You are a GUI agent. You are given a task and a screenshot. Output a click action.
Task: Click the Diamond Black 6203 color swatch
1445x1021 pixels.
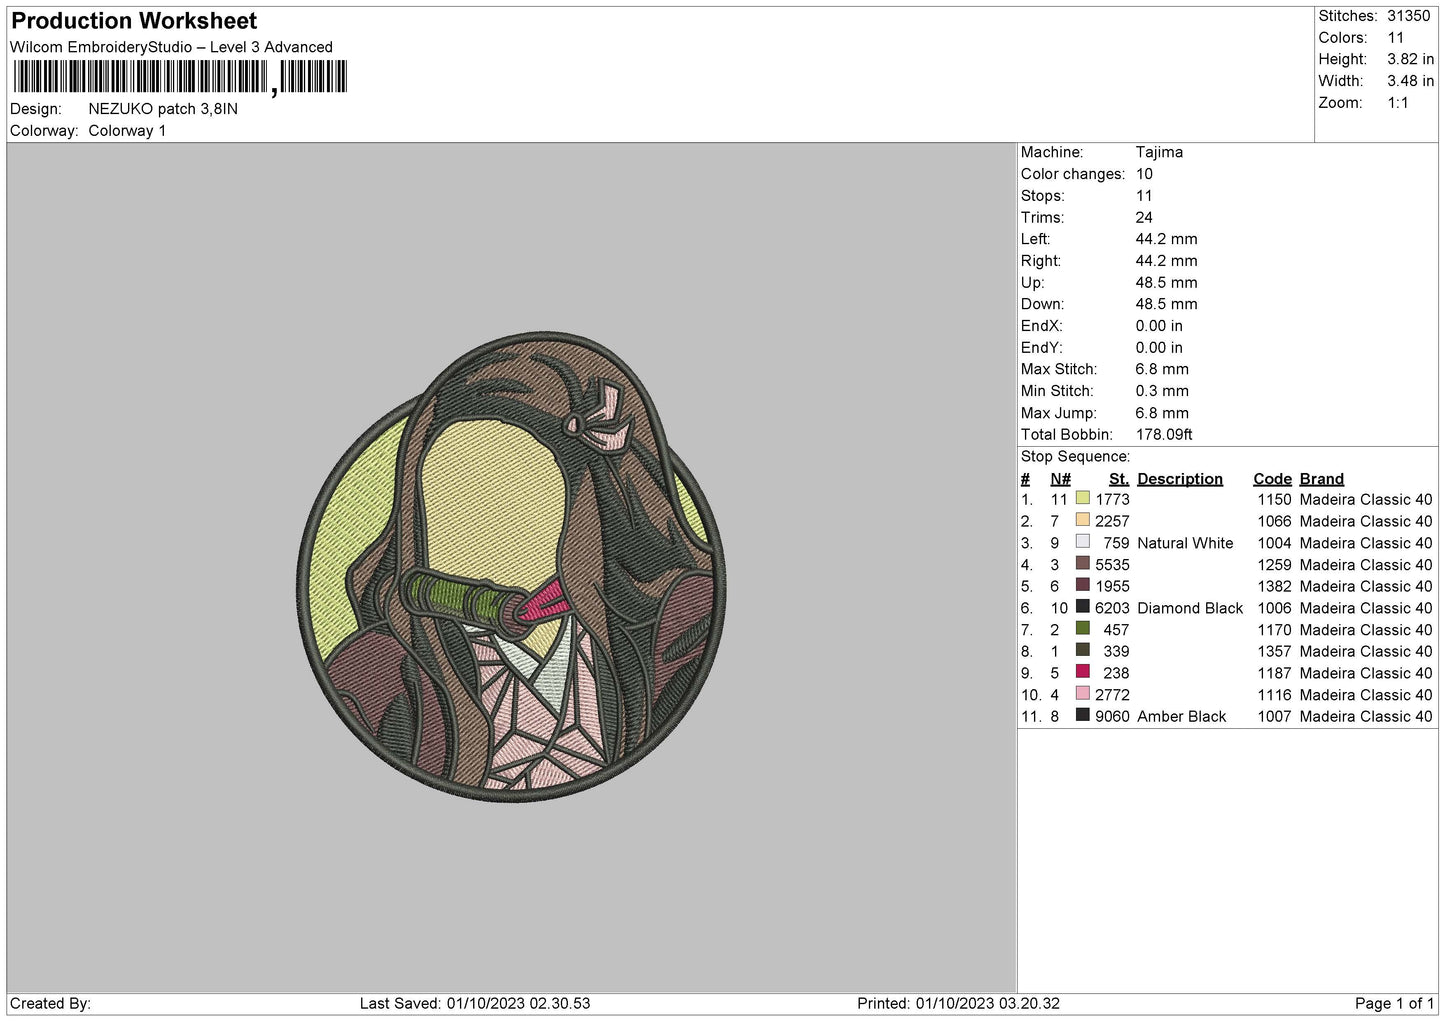pos(1082,607)
